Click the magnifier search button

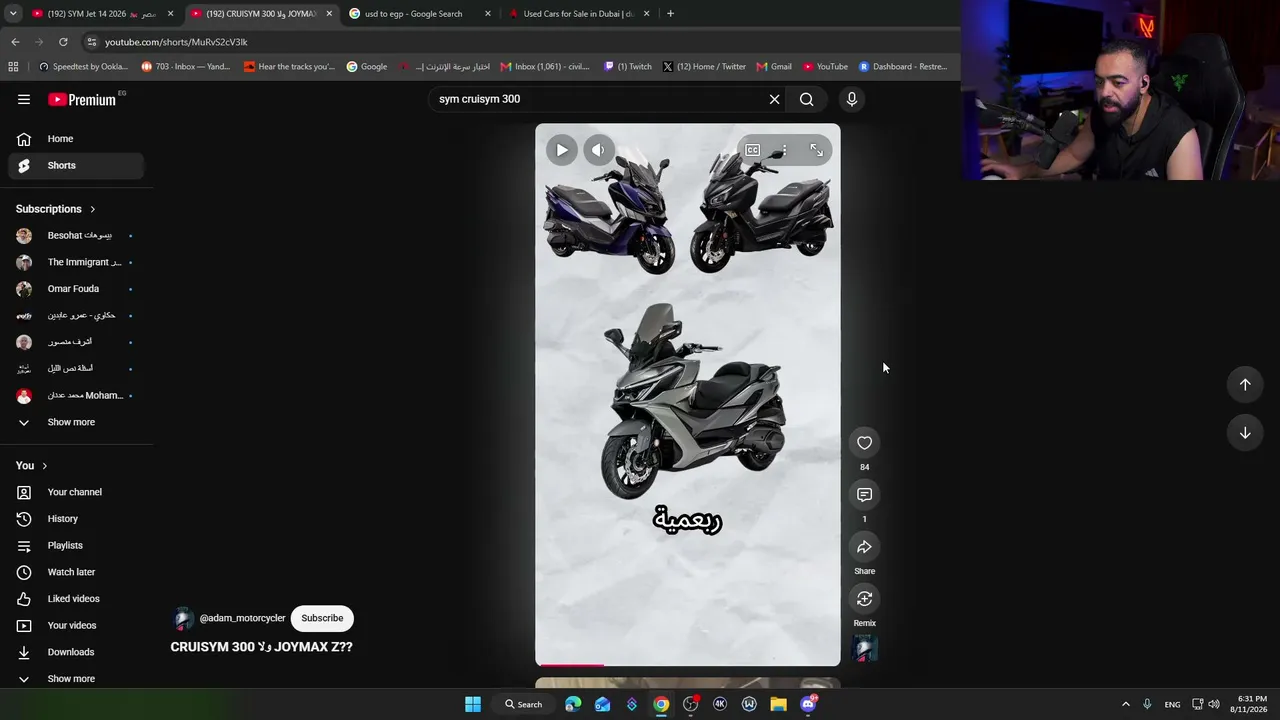(807, 99)
